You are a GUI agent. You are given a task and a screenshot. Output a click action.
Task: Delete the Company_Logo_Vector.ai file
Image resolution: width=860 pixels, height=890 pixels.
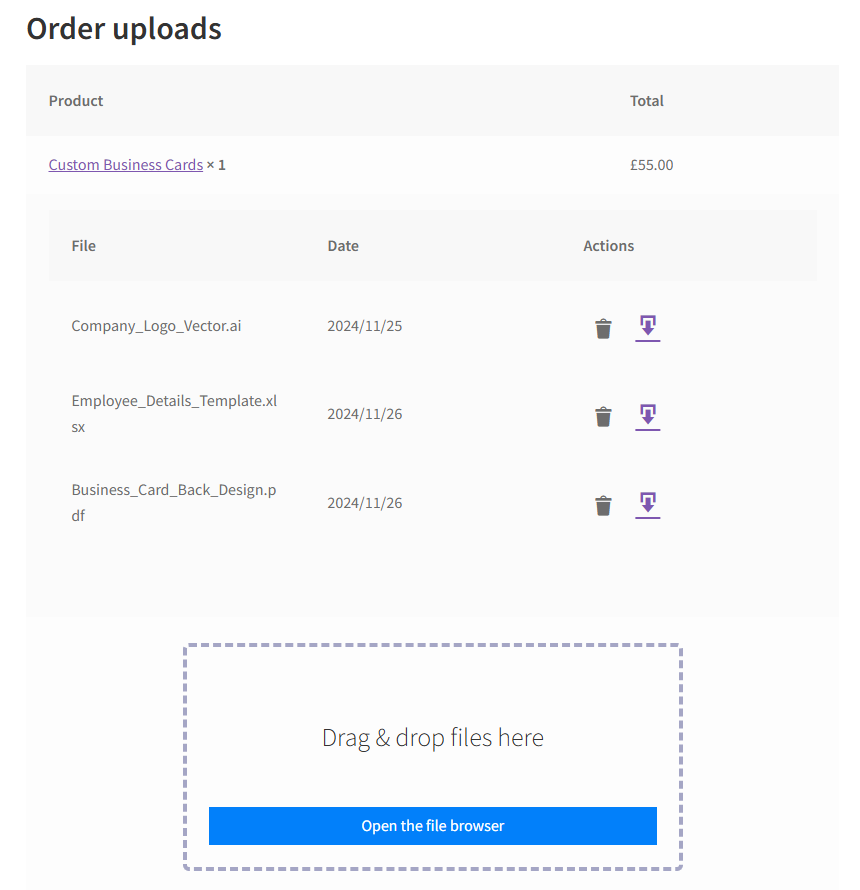[x=603, y=328]
